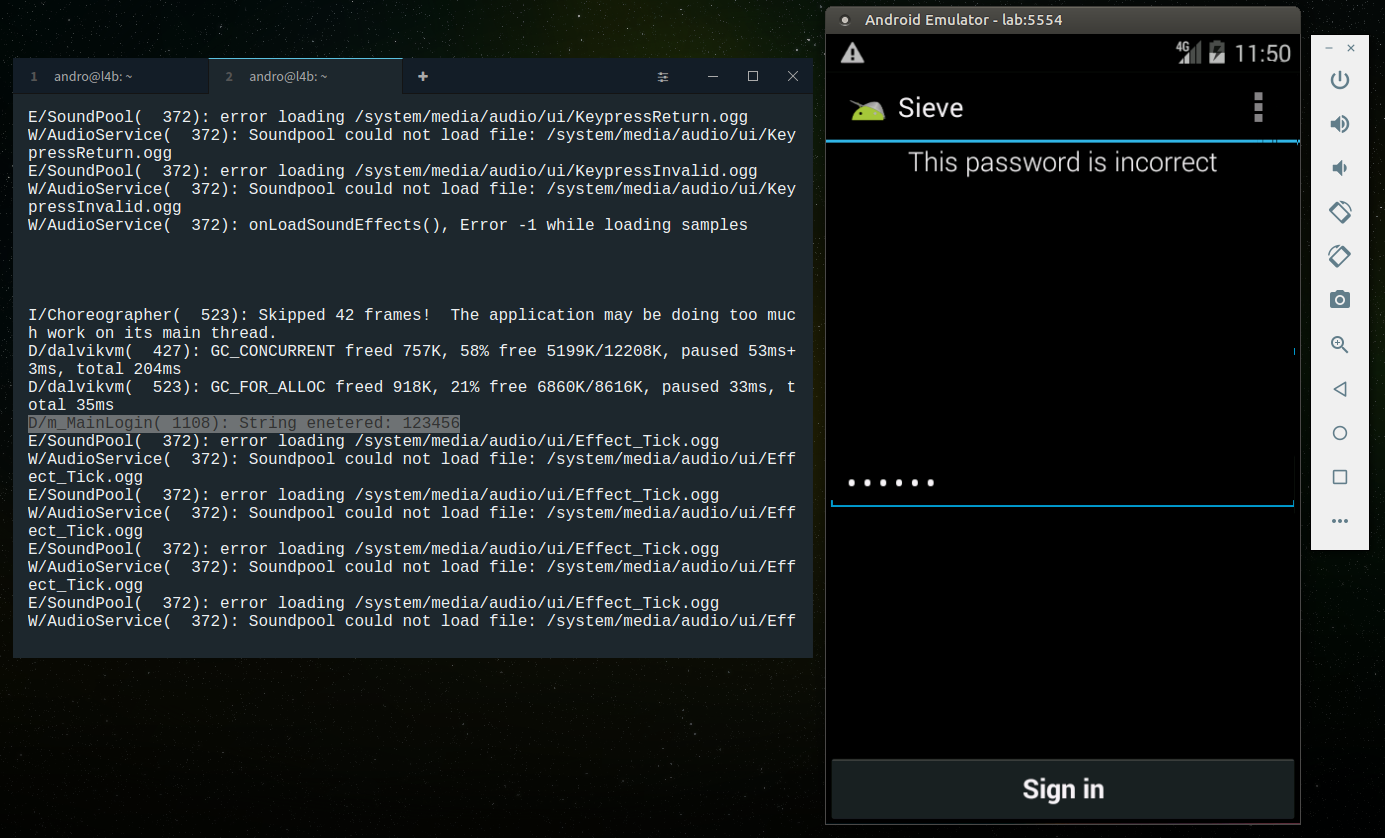Tap the Sign in button in Sieve
The height and width of the screenshot is (838, 1385).
[1062, 789]
